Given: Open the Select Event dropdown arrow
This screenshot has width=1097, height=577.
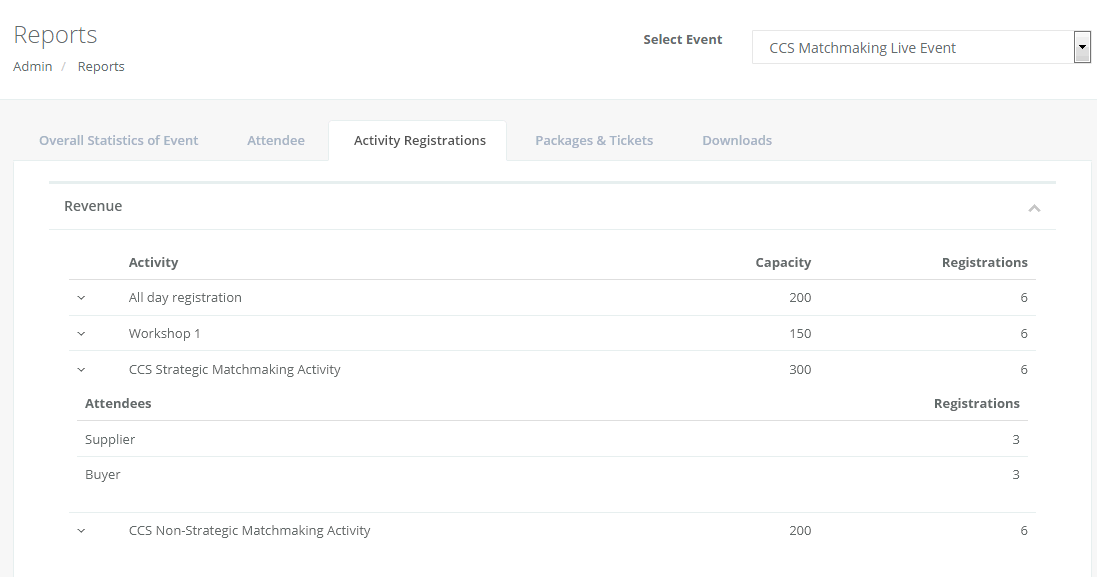Looking at the screenshot, I should pyautogui.click(x=1081, y=46).
